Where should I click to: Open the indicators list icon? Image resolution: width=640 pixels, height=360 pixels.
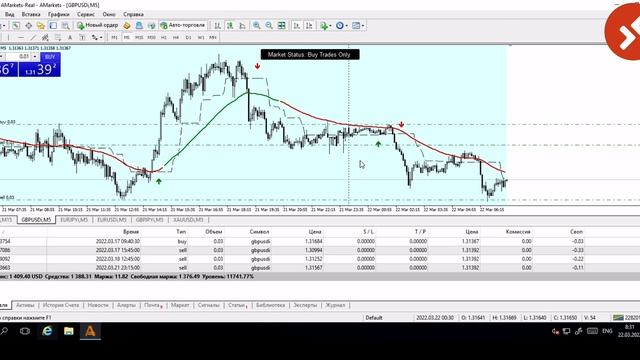323,25
